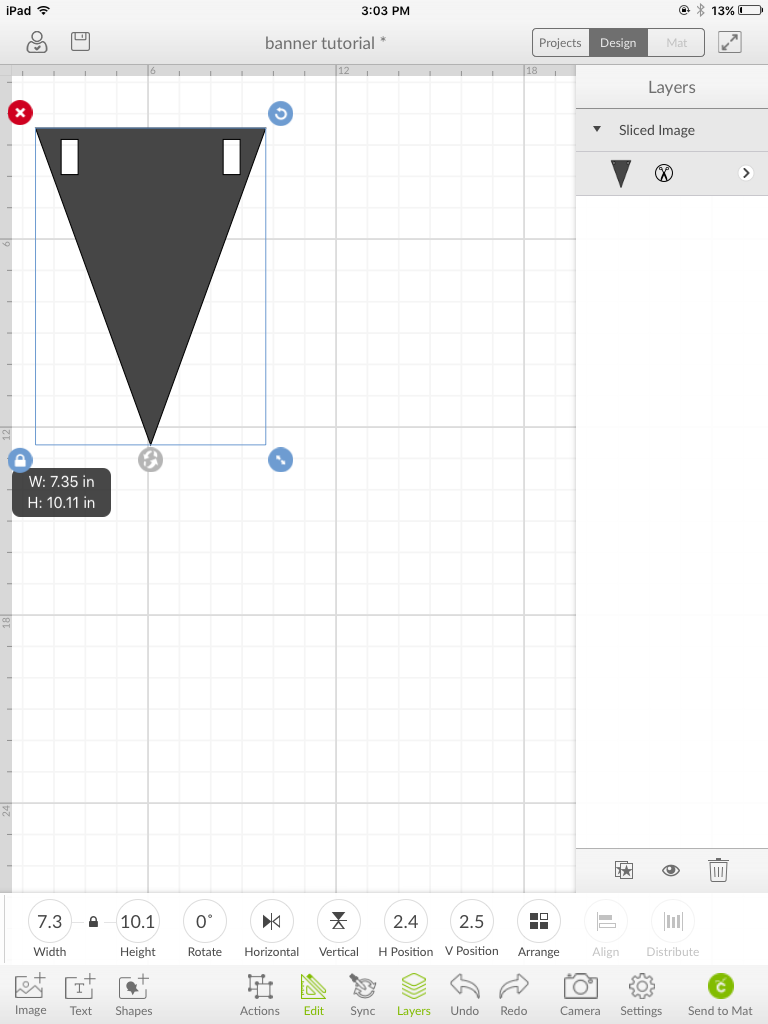The width and height of the screenshot is (768, 1024).
Task: Toggle layer visibility with the eye icon
Action: point(671,870)
